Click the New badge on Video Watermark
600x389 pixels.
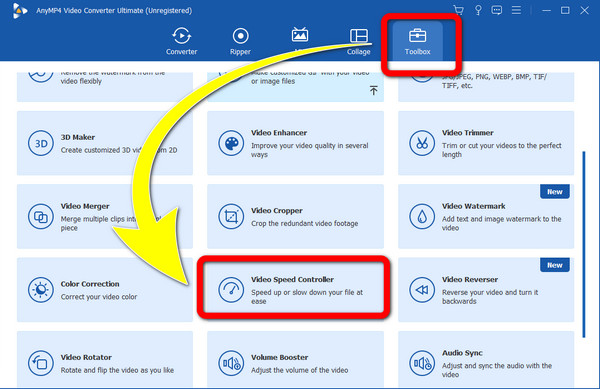pyautogui.click(x=555, y=192)
